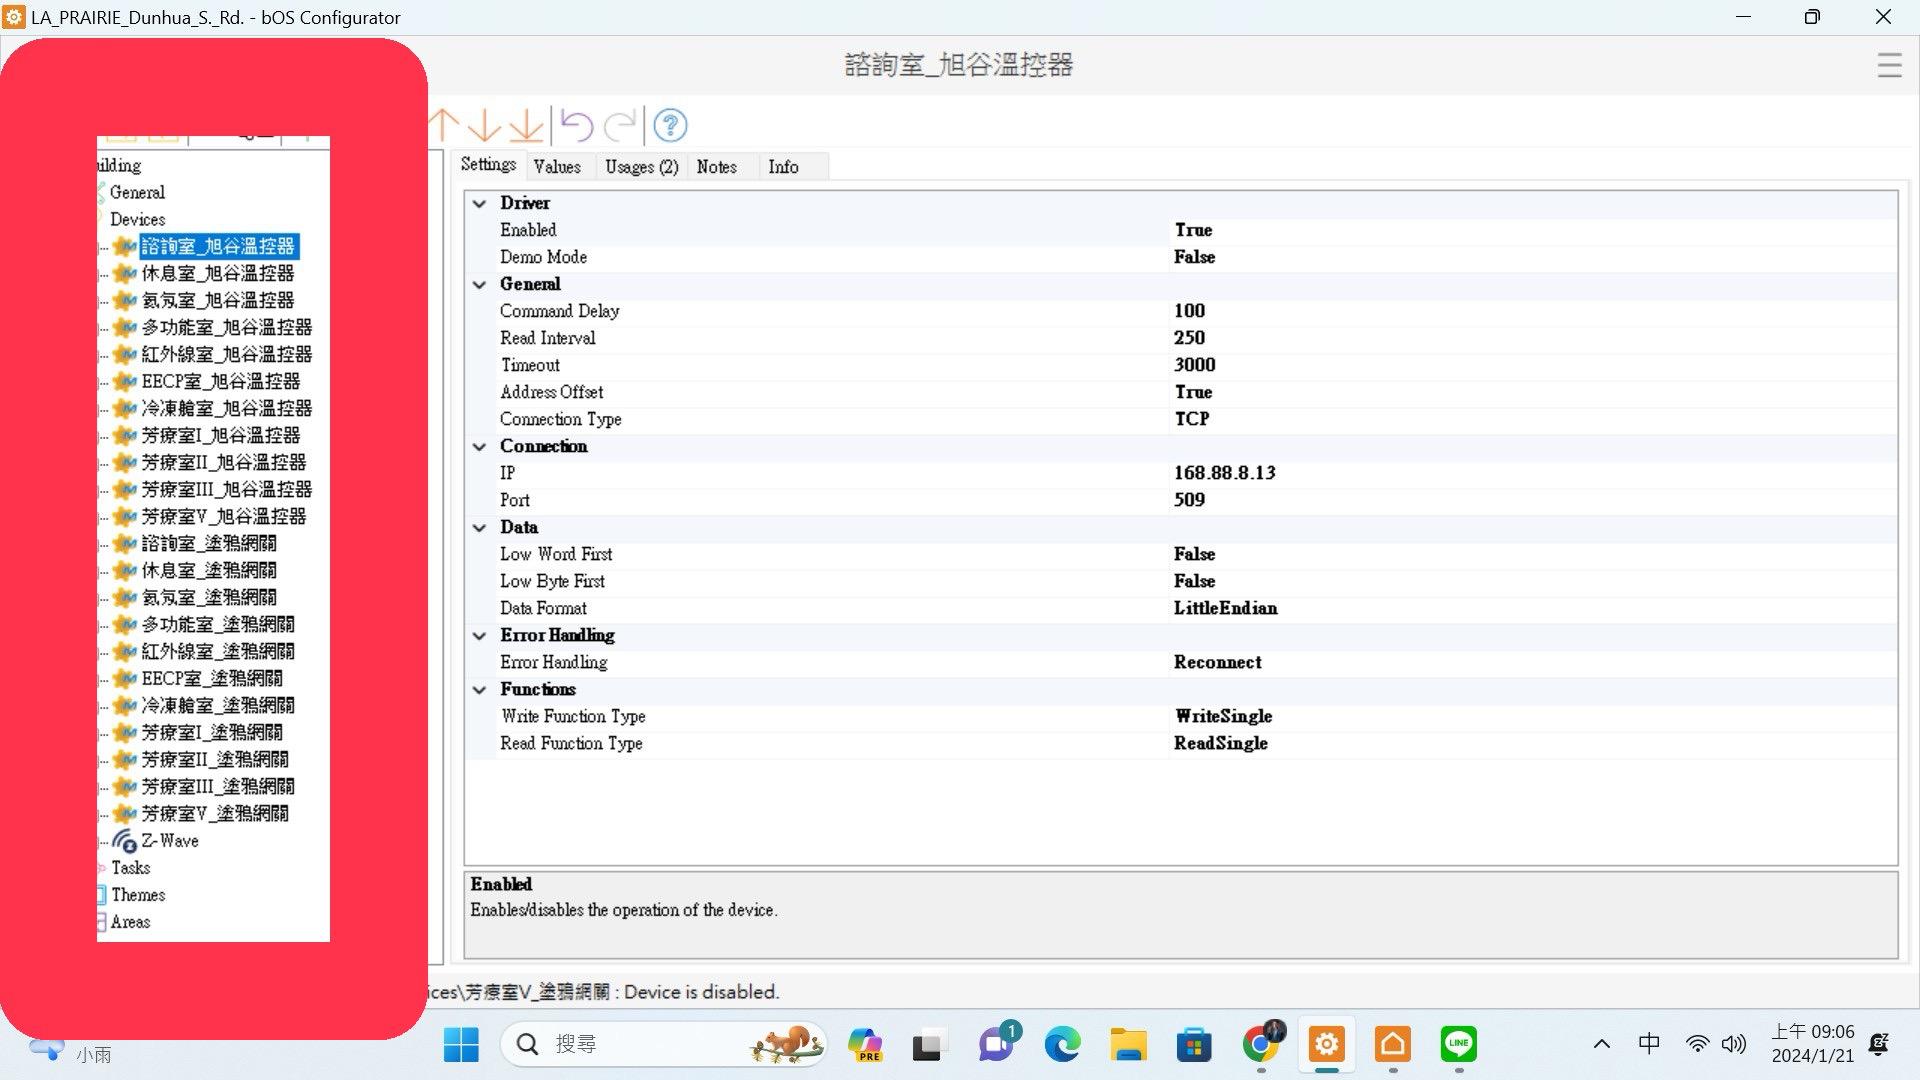
Task: Open the hamburger menu at top right
Action: (1889, 66)
